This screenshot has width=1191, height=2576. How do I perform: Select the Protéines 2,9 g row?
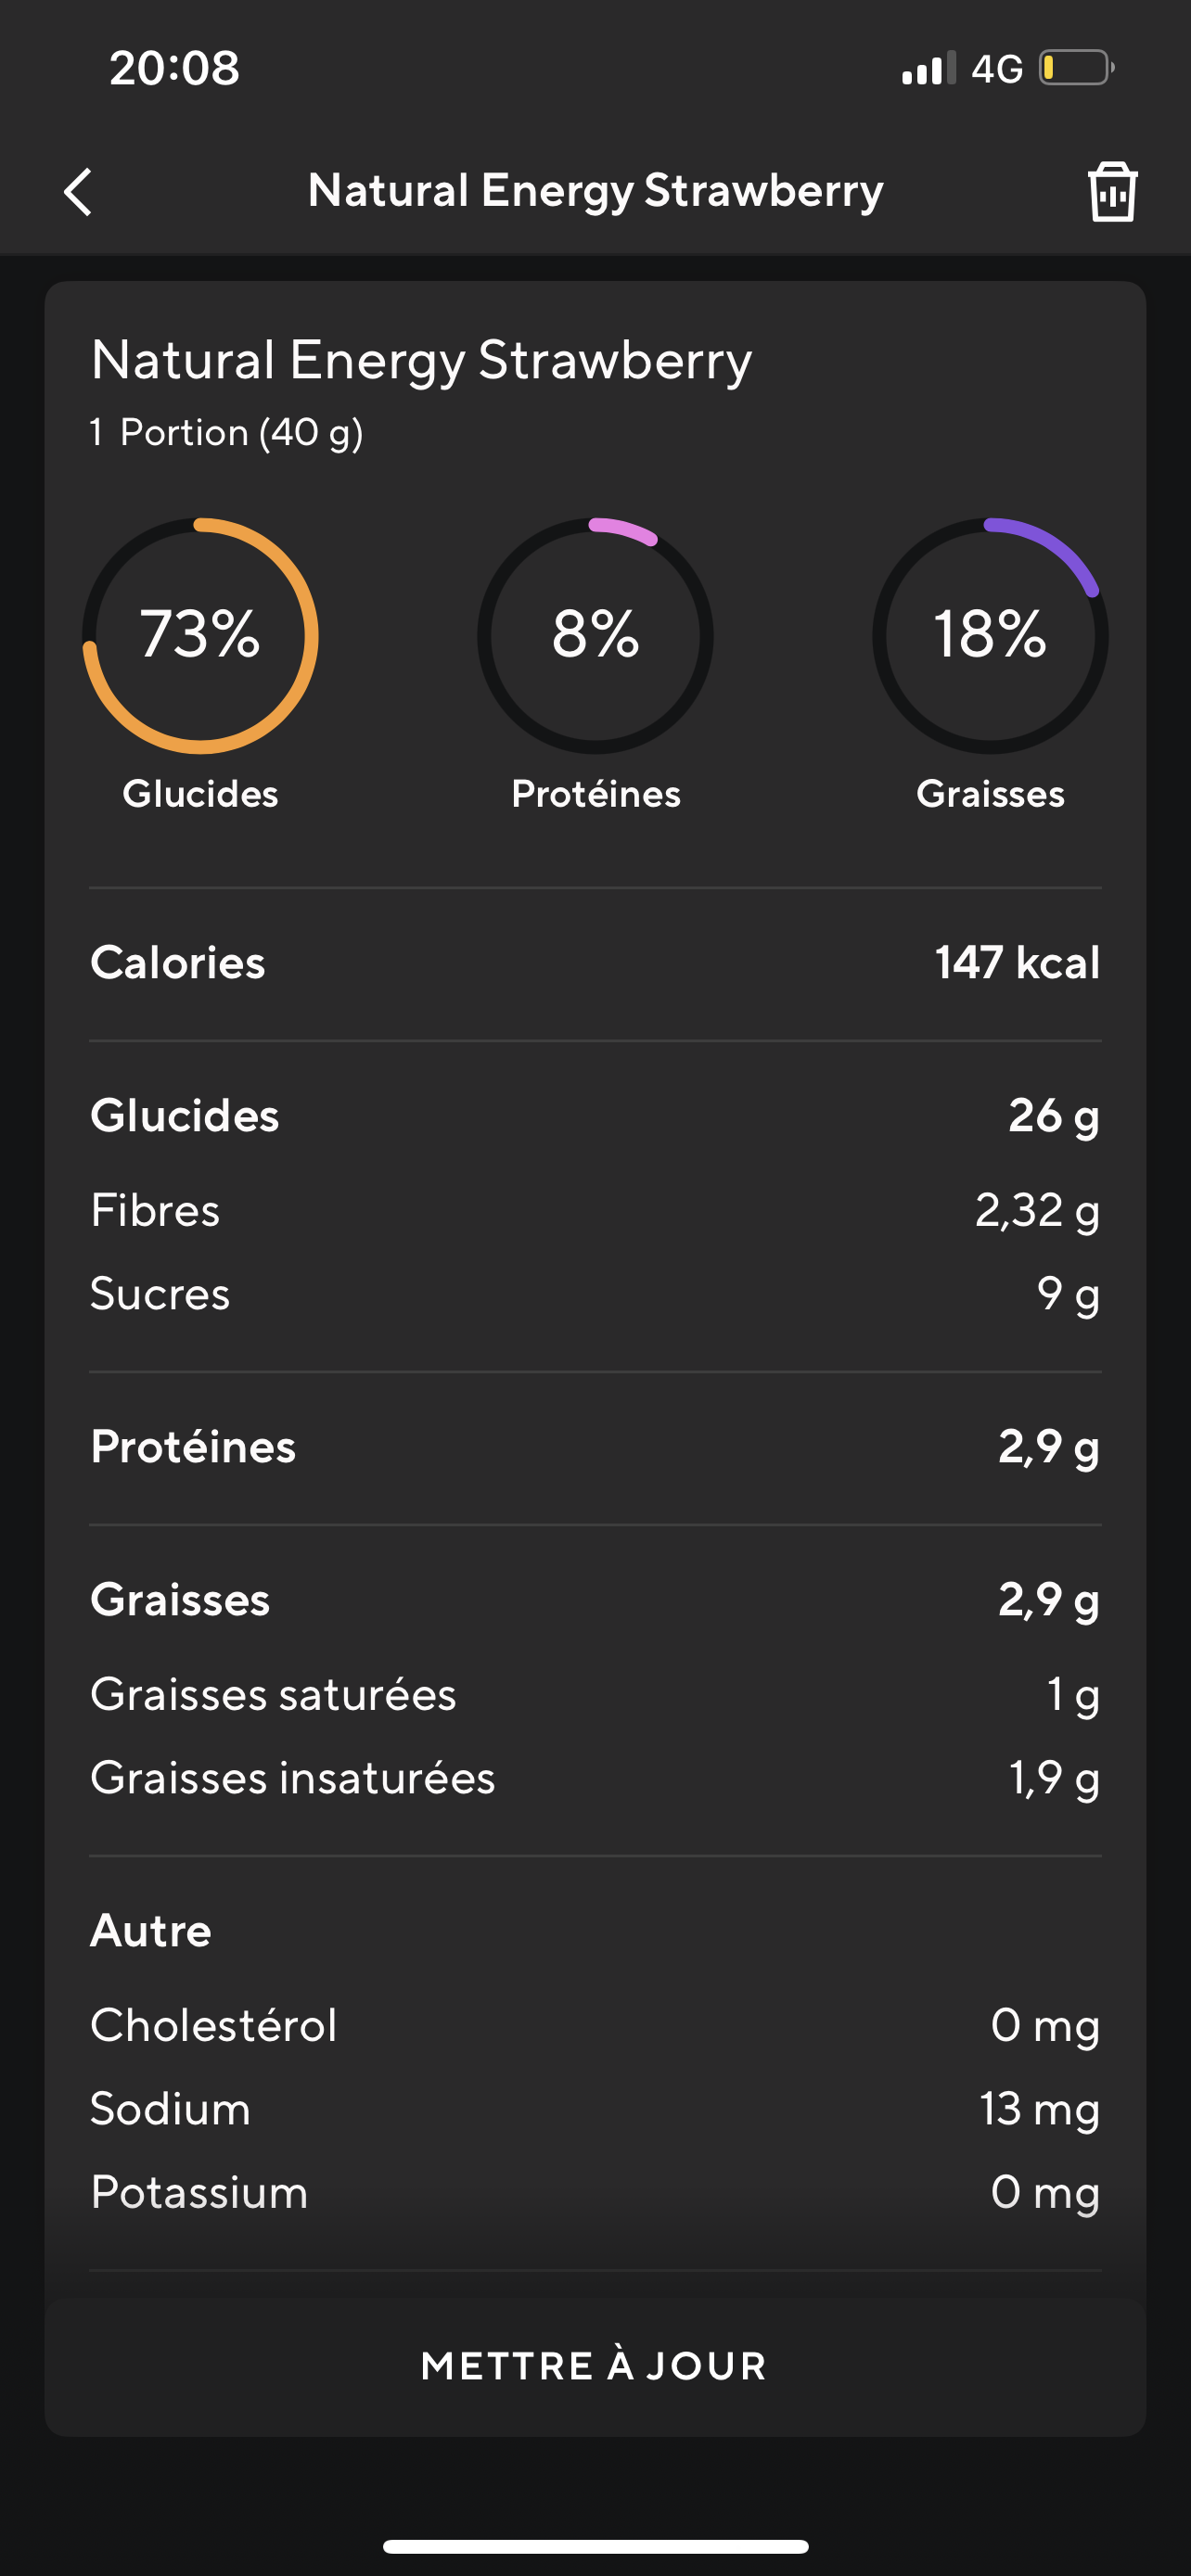(595, 1447)
